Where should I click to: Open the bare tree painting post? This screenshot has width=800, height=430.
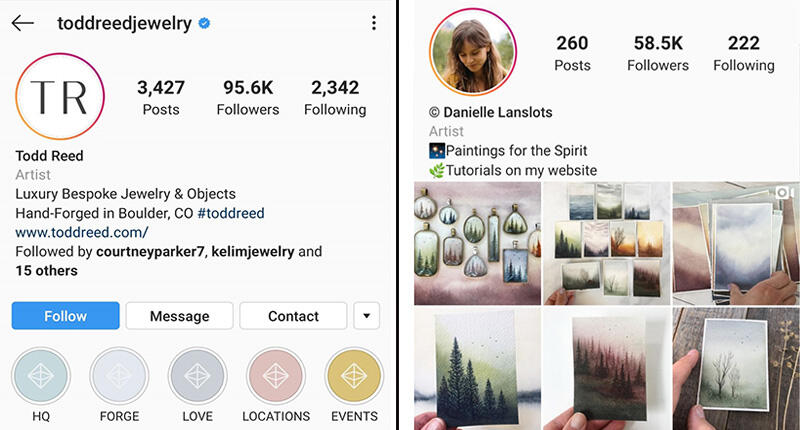[736, 369]
